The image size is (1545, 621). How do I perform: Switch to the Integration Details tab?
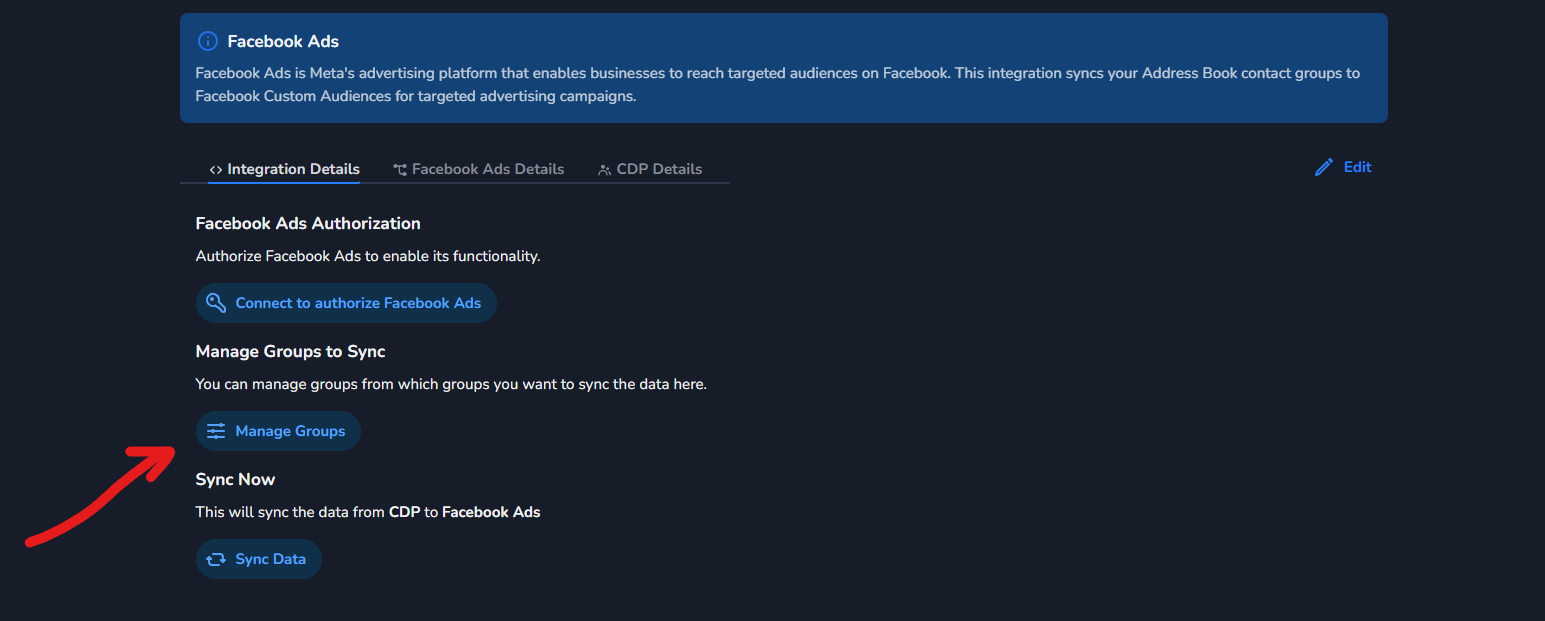tap(293, 169)
